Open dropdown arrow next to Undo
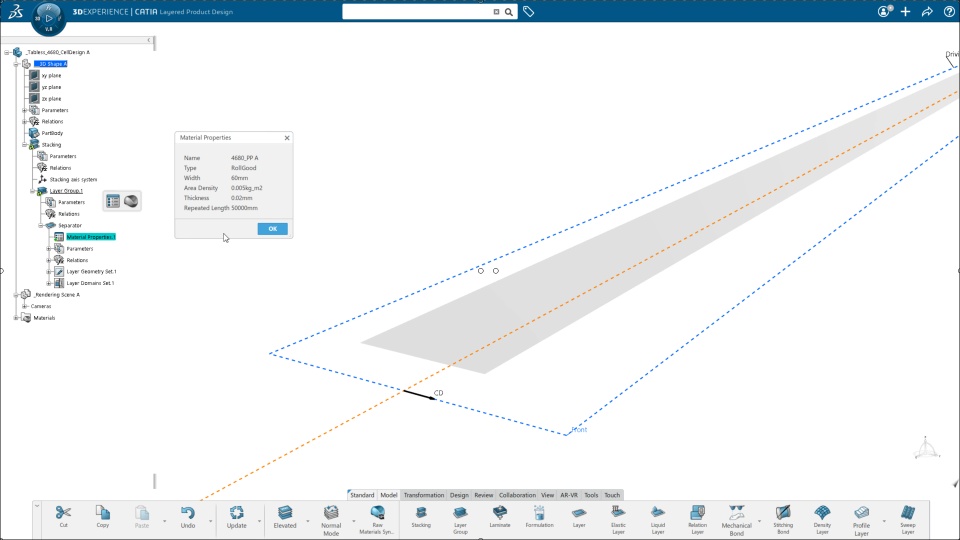 click(x=211, y=521)
